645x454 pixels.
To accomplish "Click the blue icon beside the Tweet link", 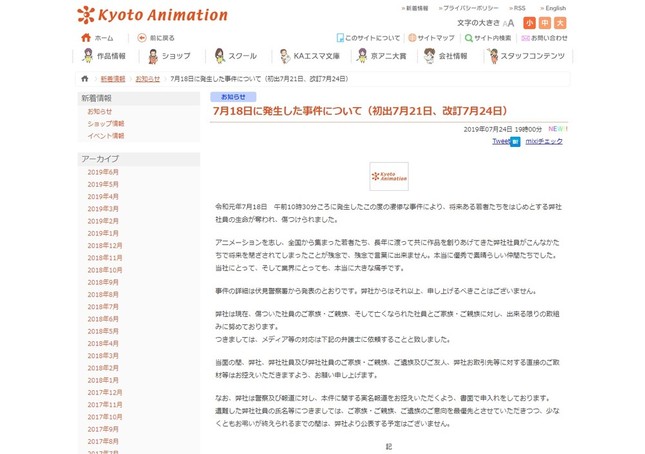I will click(516, 142).
